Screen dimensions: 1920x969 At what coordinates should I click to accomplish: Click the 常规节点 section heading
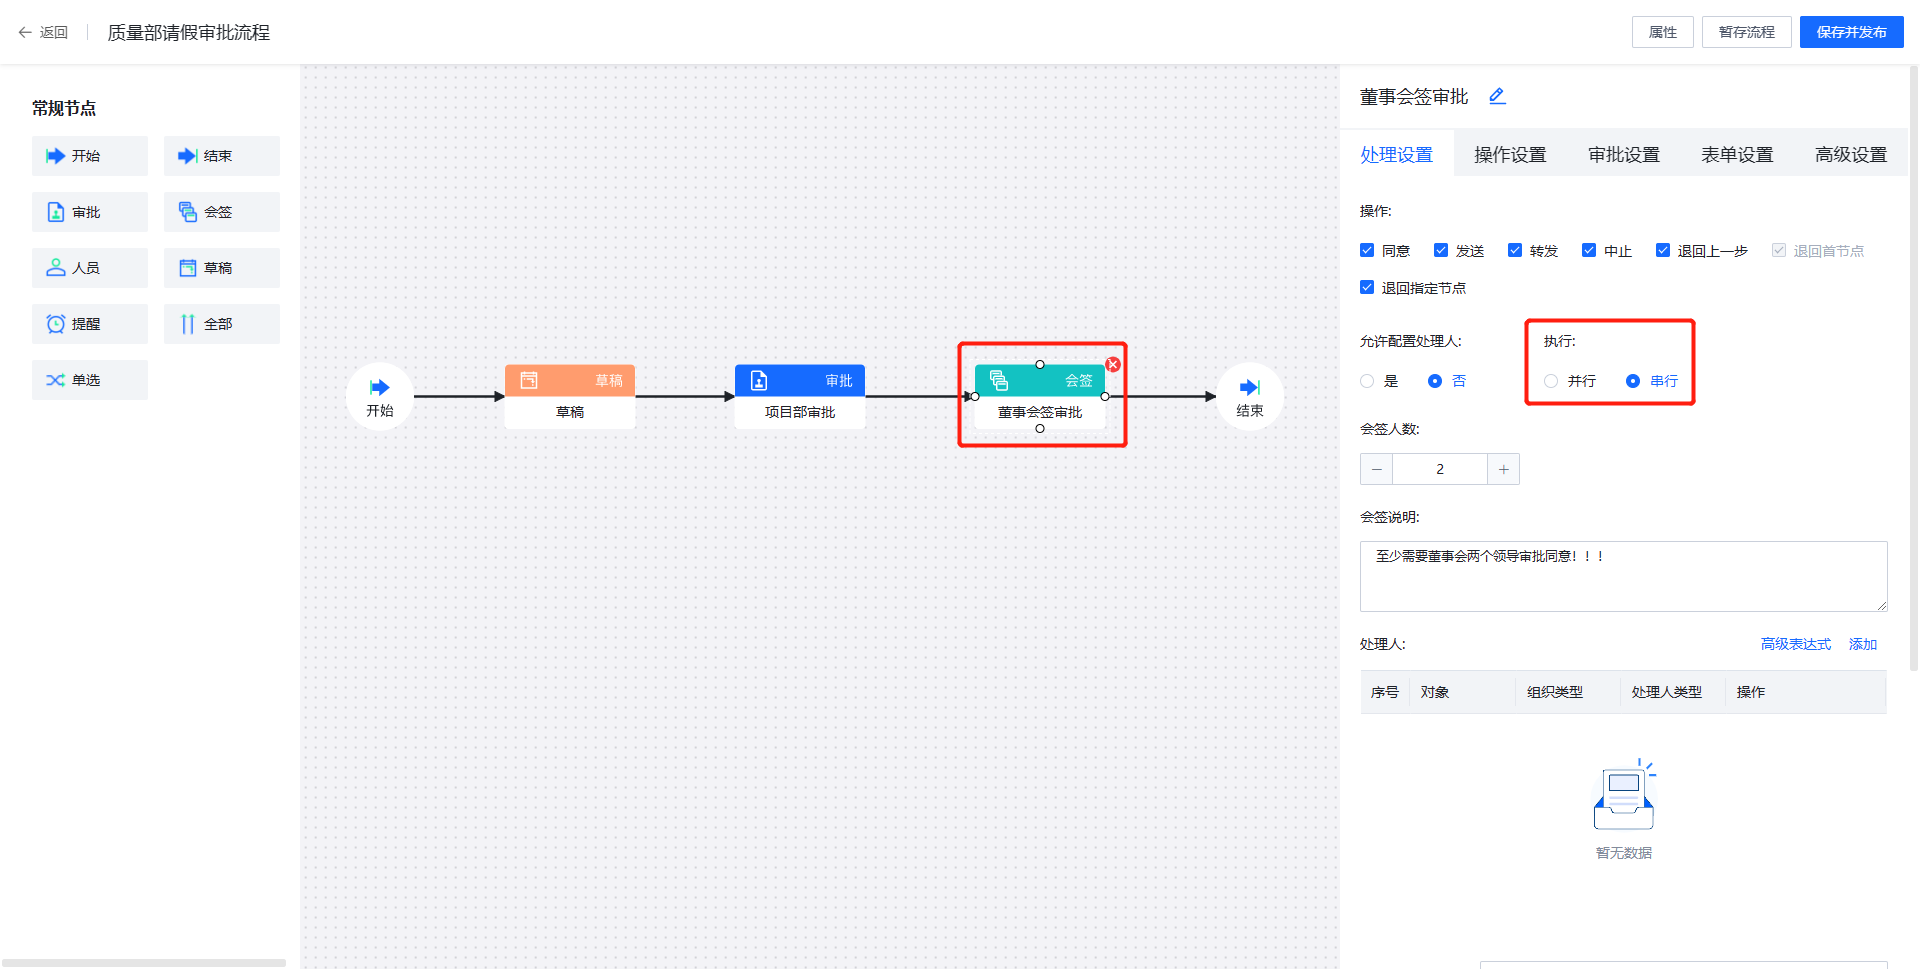64,108
